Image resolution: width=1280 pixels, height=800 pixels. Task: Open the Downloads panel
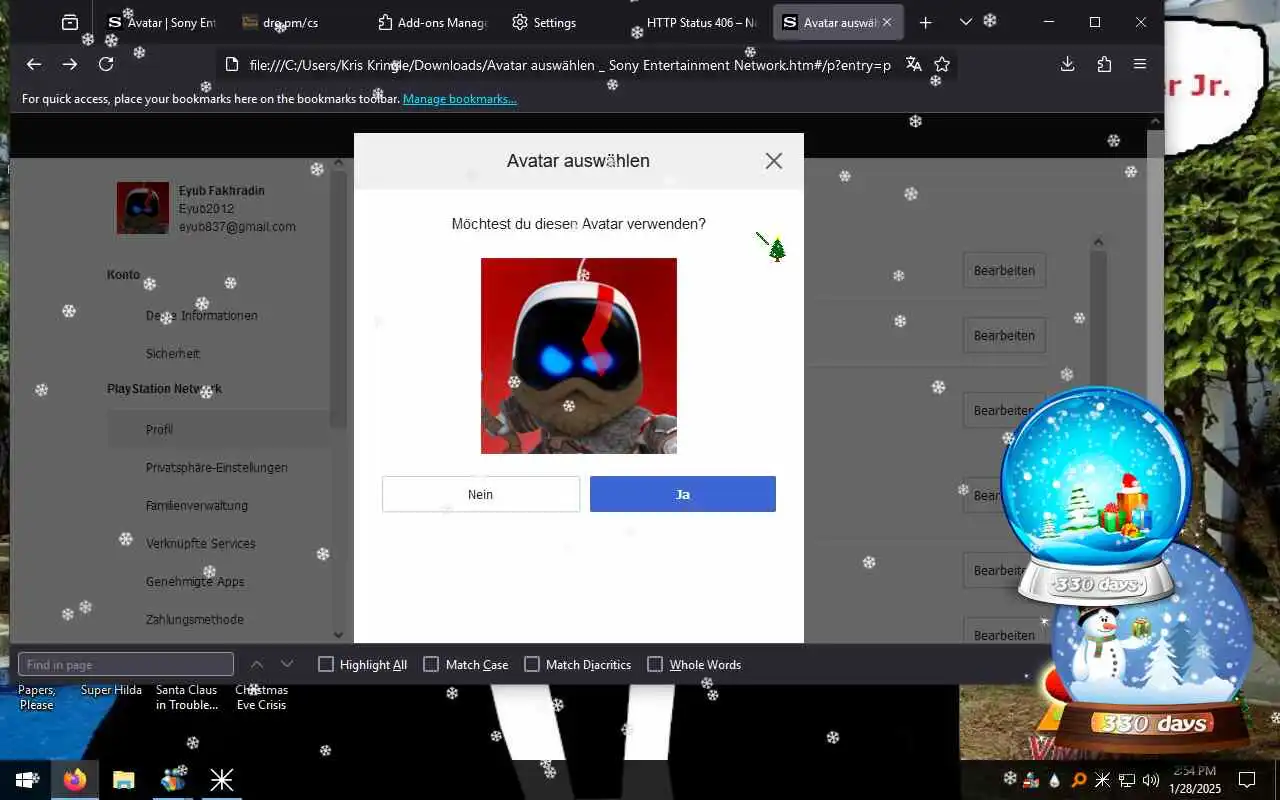(x=1067, y=64)
